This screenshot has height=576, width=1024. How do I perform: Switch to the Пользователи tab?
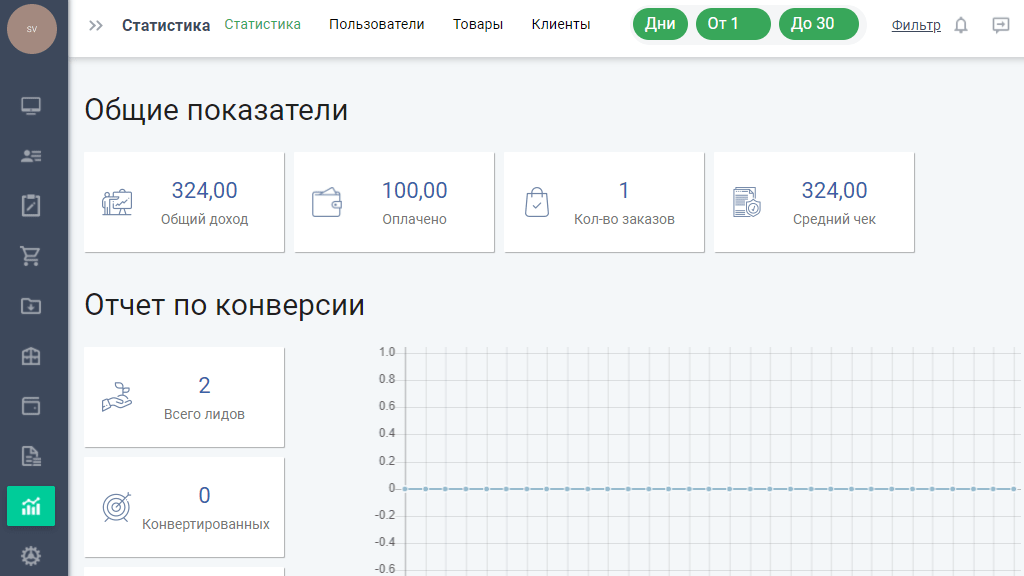(x=377, y=25)
